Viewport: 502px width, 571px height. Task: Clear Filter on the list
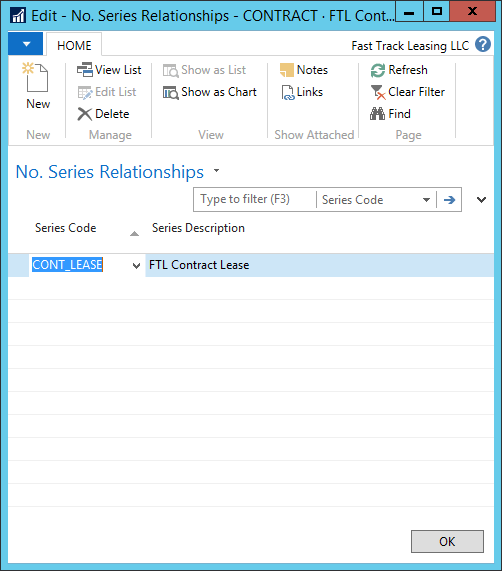coord(408,92)
